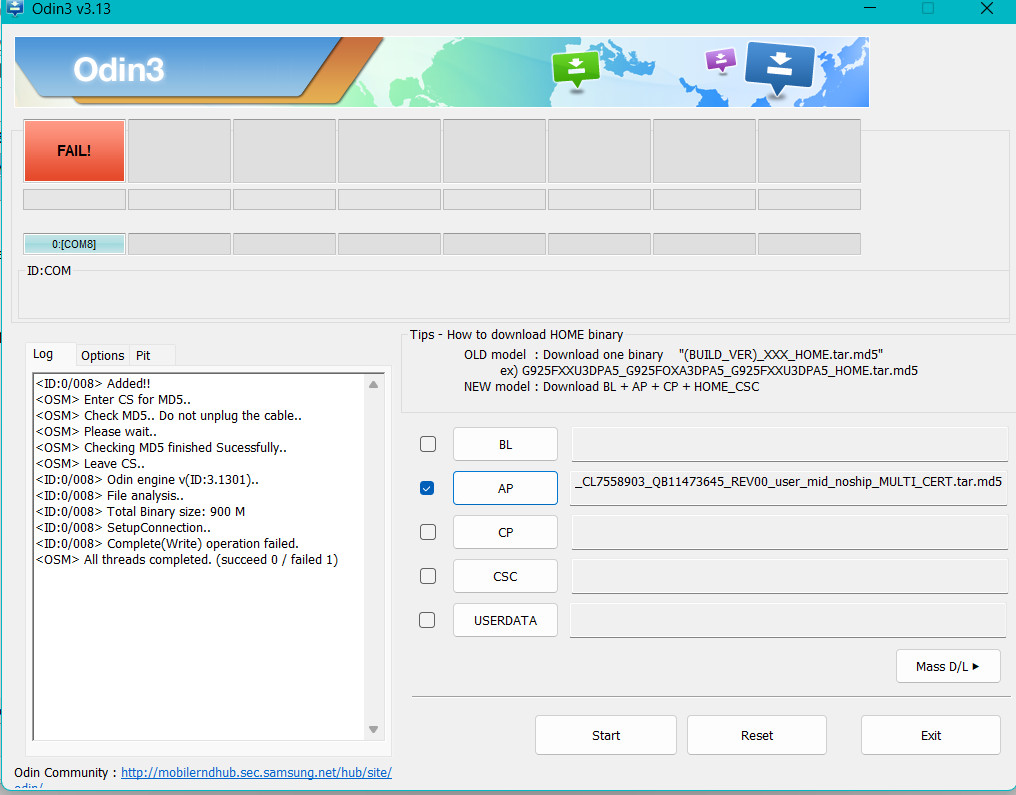The height and width of the screenshot is (795, 1016).
Task: Switch to the Log tab
Action: click(x=43, y=354)
